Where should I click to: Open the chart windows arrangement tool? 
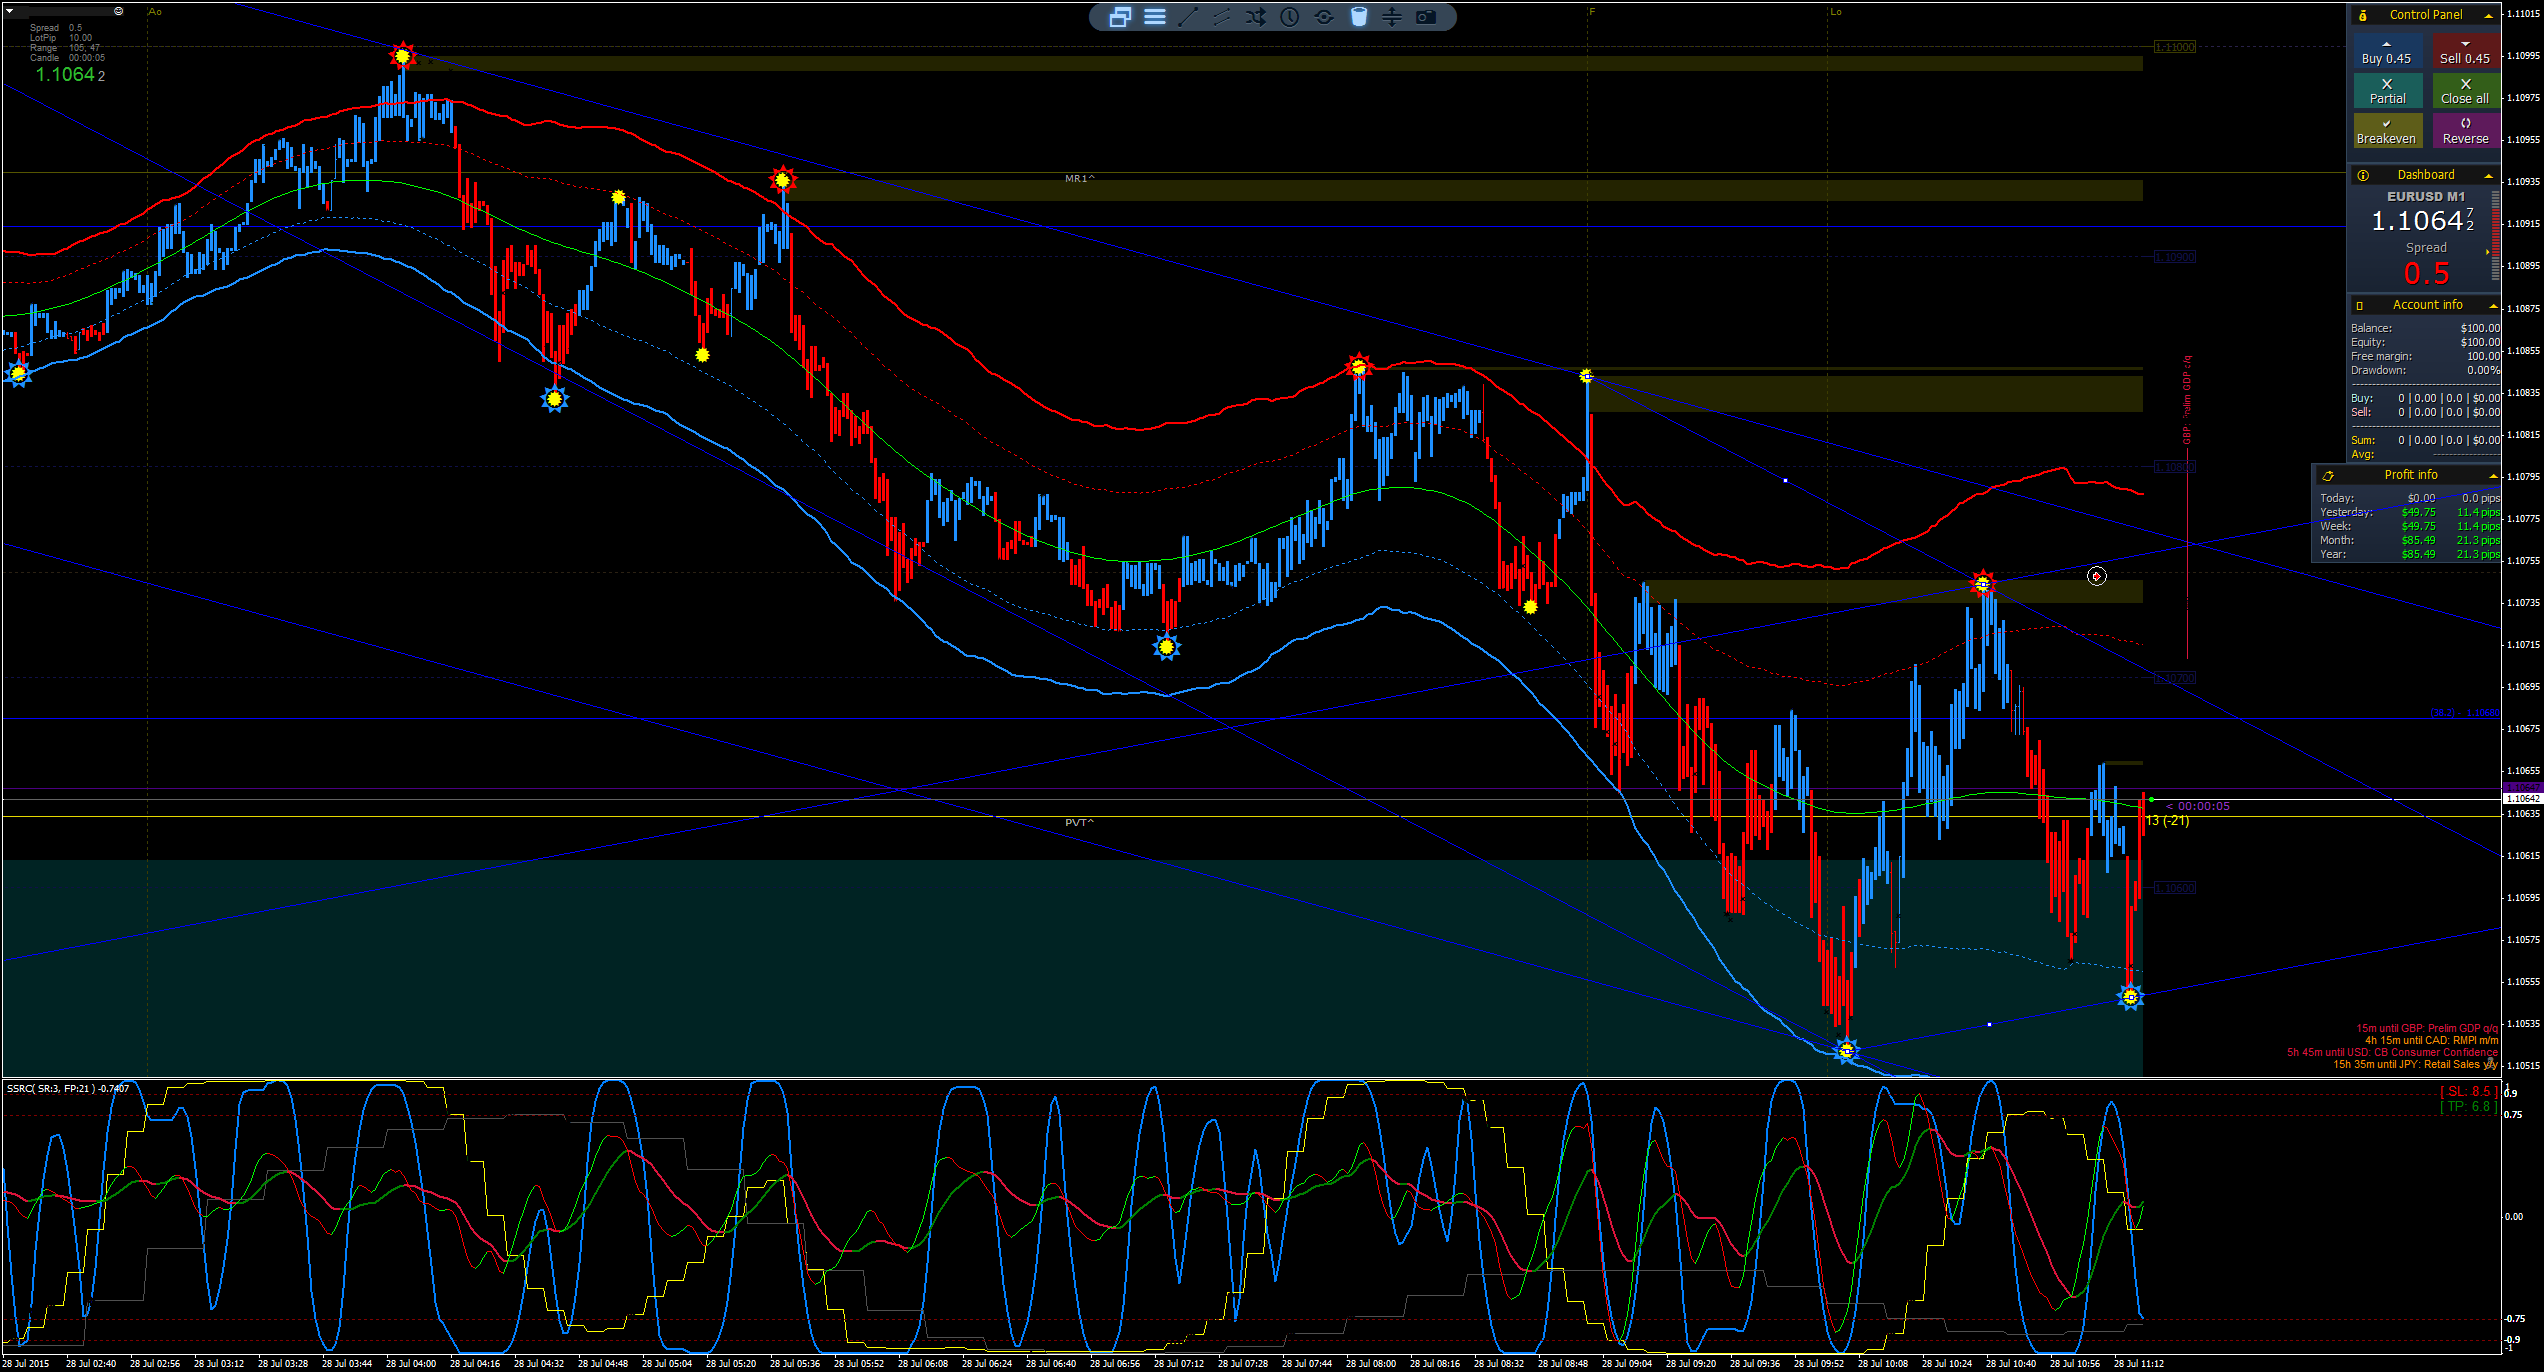(1120, 17)
